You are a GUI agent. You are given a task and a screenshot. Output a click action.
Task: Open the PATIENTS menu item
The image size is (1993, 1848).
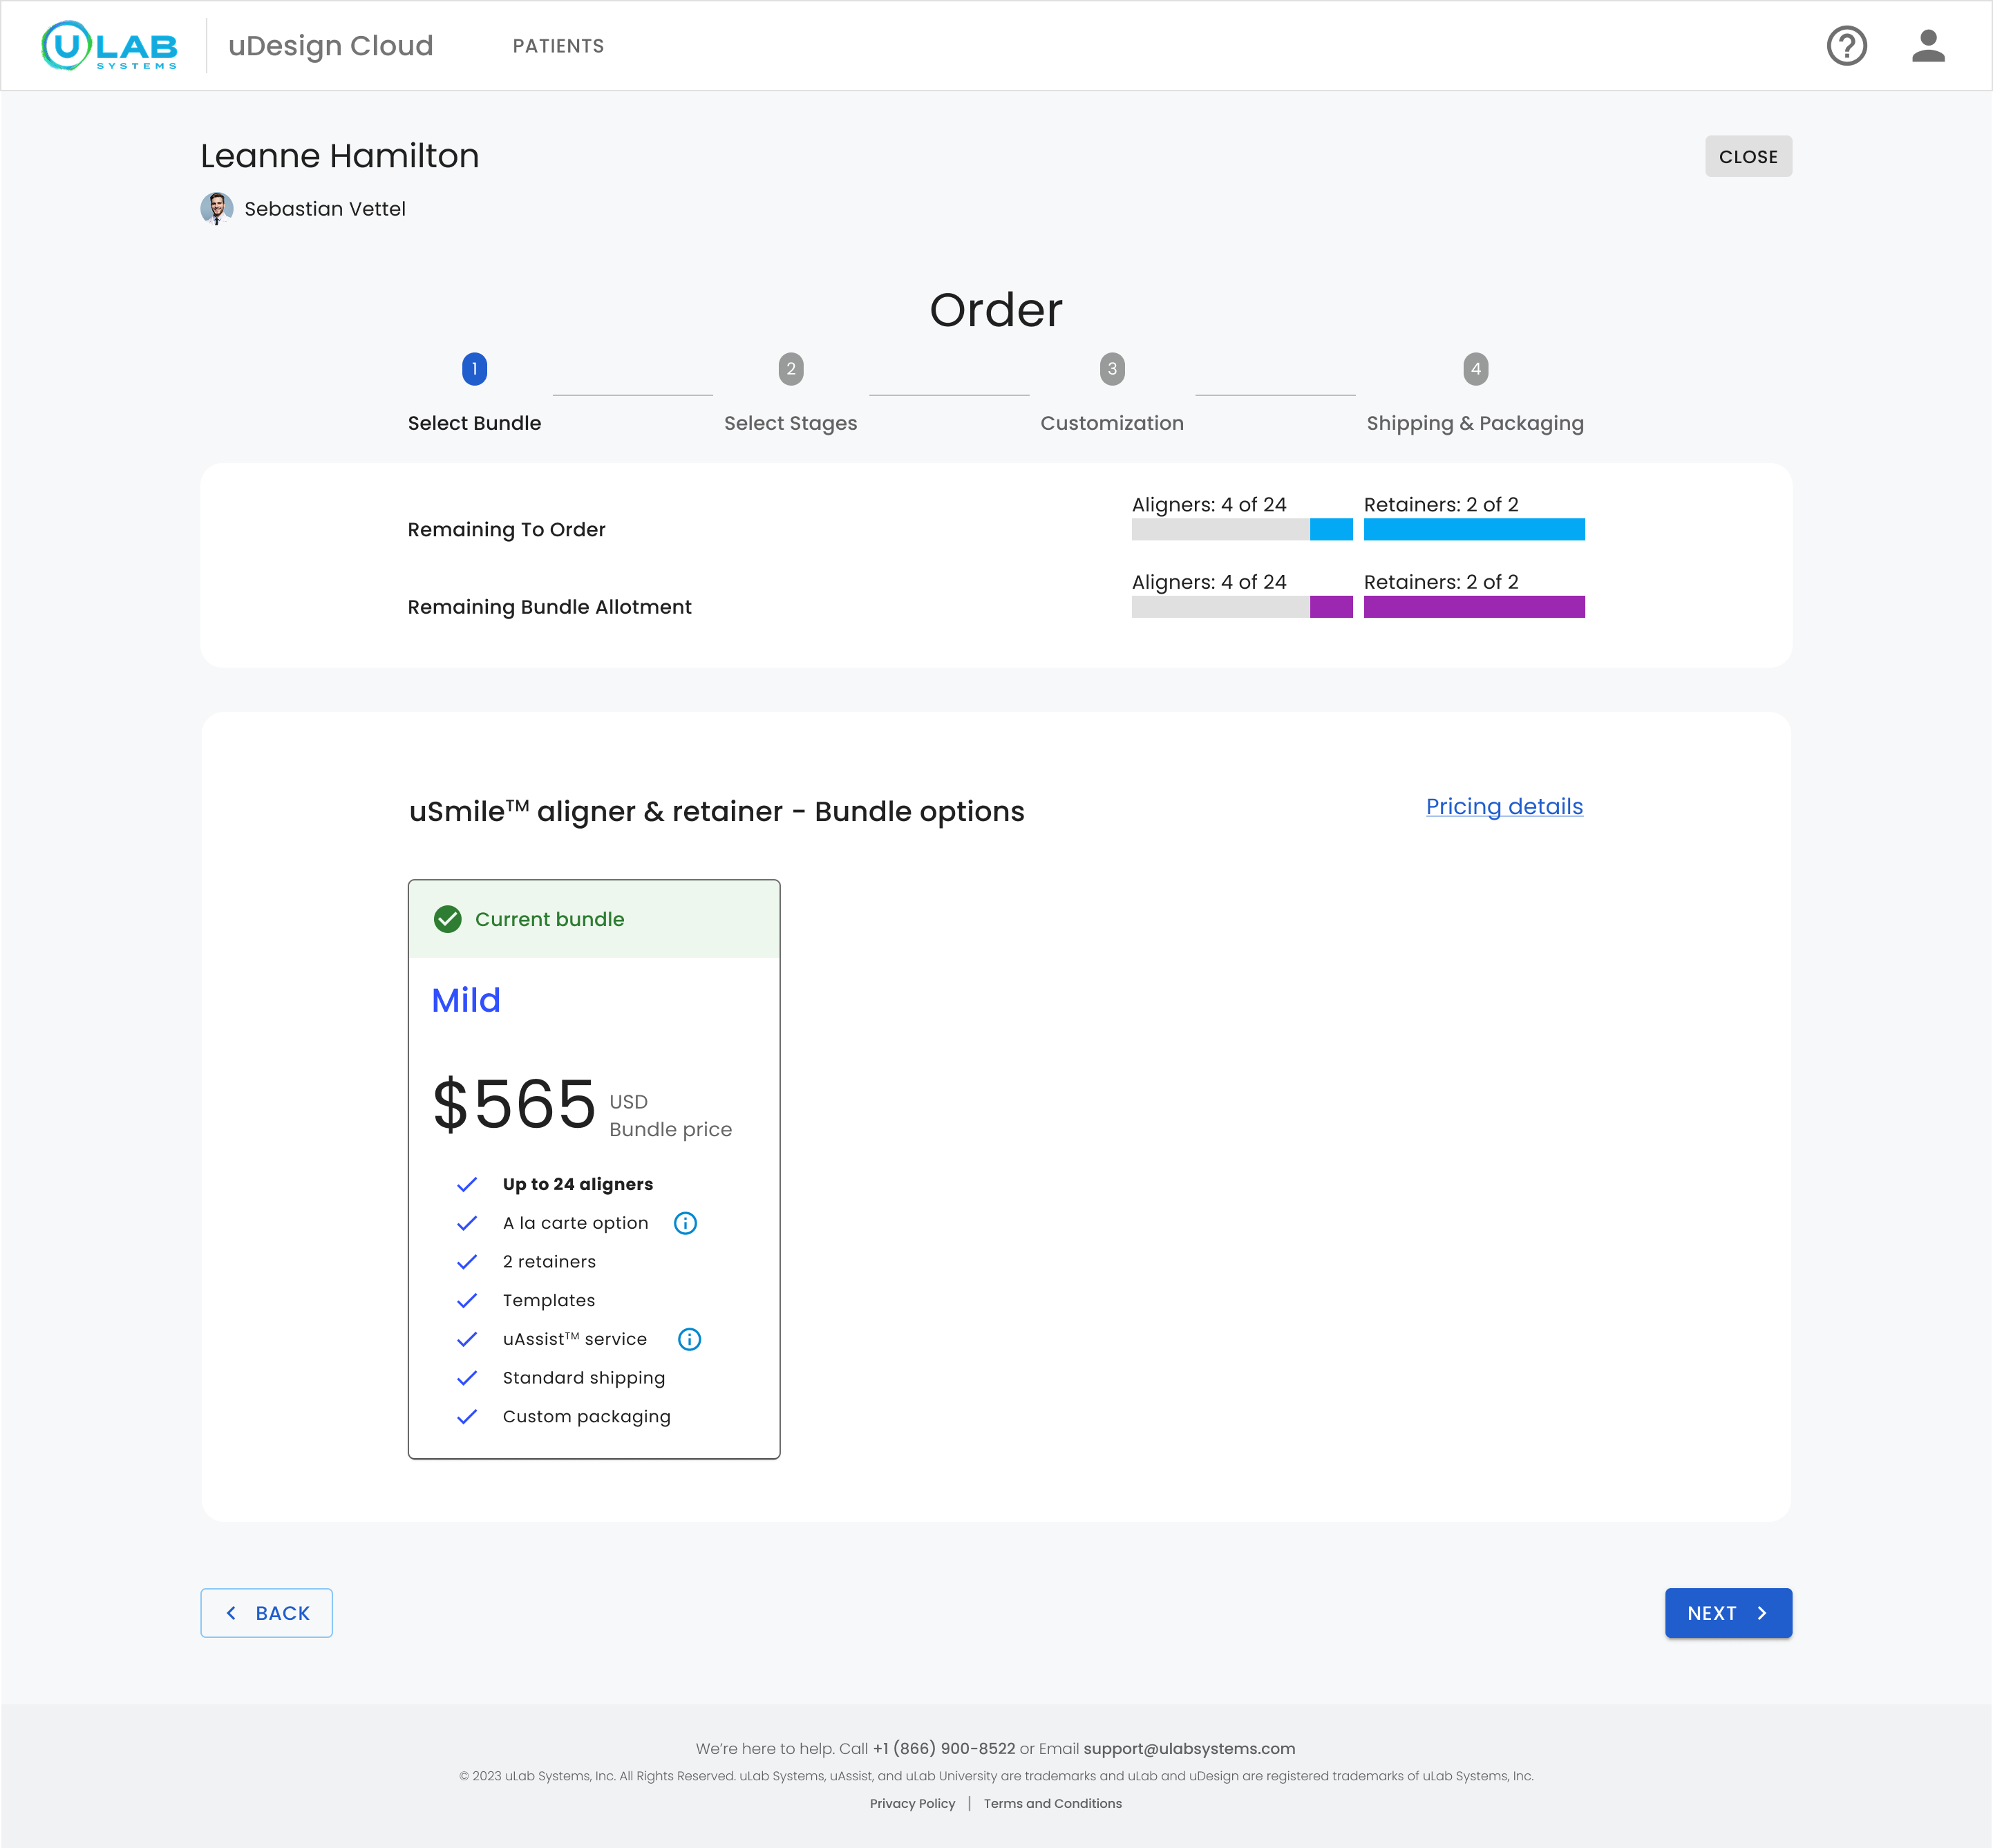tap(558, 46)
